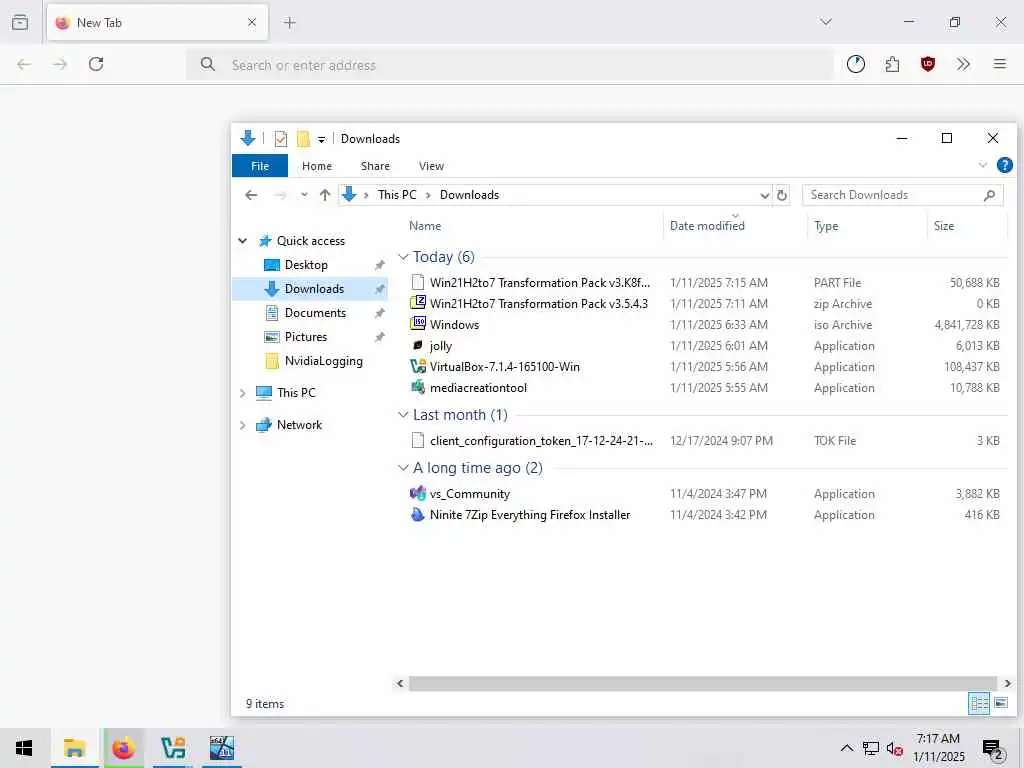Select Desktop in Quick access
Image resolution: width=1024 pixels, height=768 pixels.
pyautogui.click(x=306, y=264)
